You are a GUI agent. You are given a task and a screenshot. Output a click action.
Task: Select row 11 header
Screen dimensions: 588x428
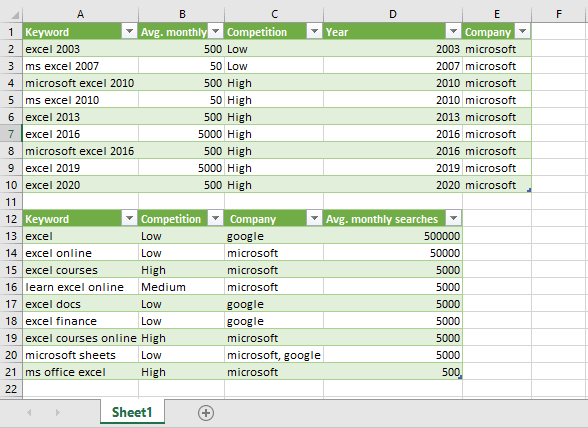[11, 202]
